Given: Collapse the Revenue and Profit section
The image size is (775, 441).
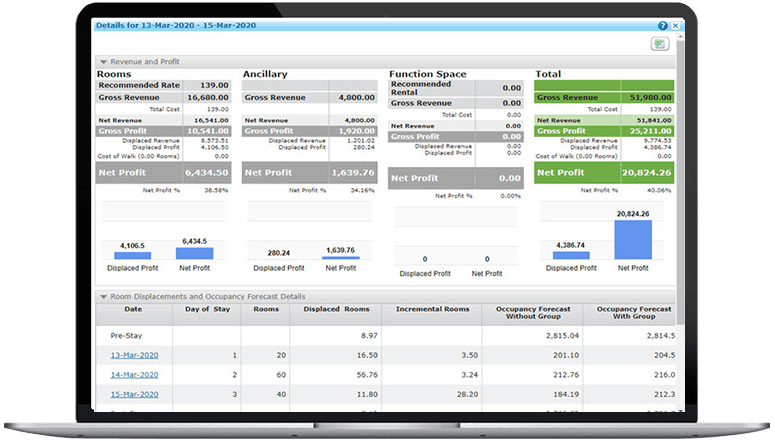Looking at the screenshot, I should (103, 61).
